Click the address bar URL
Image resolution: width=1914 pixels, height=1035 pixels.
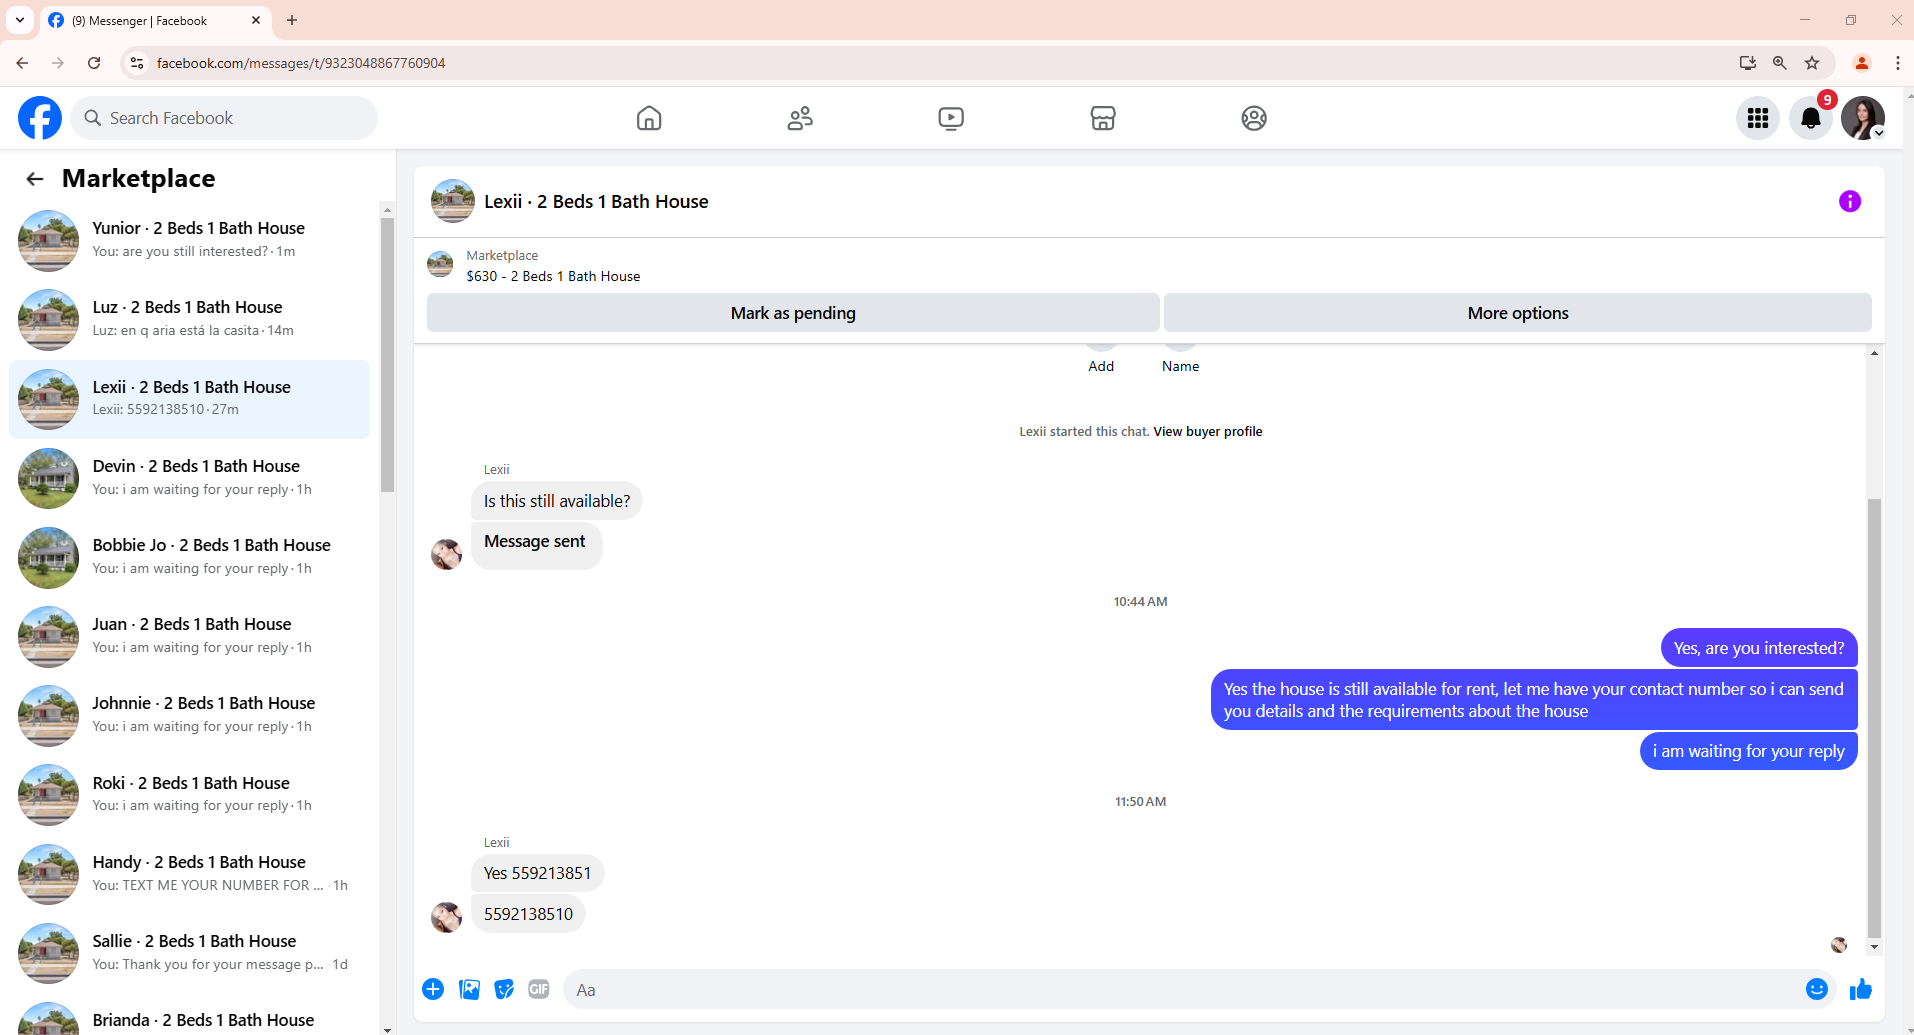[x=301, y=63]
